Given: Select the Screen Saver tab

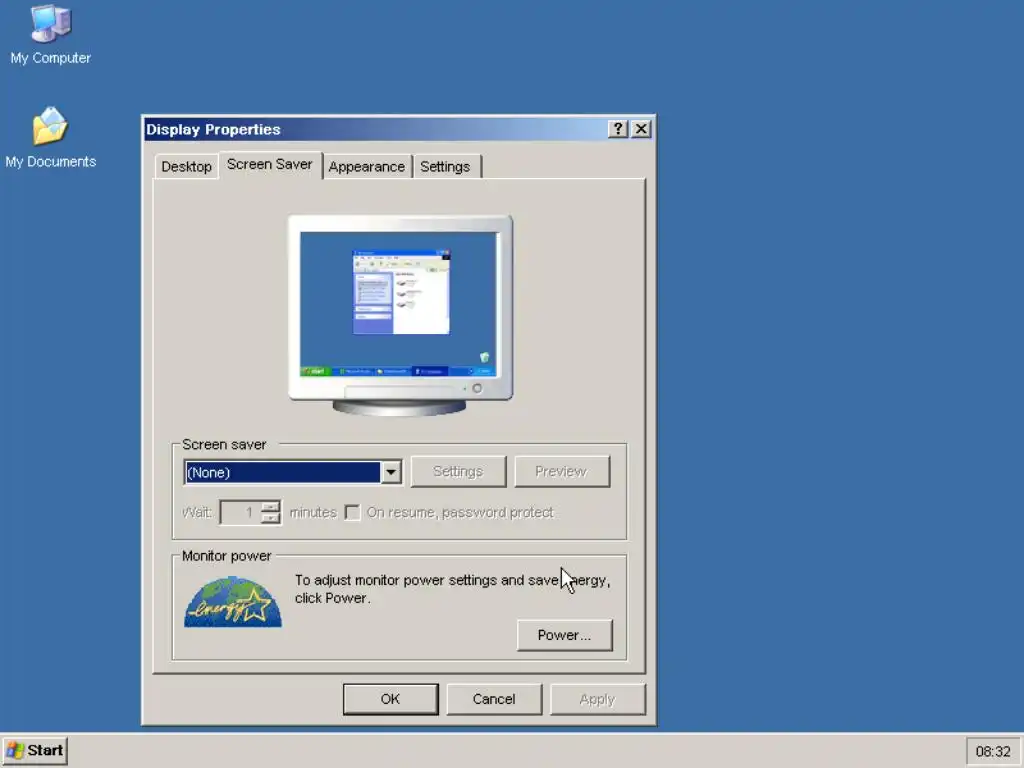Looking at the screenshot, I should tap(270, 165).
